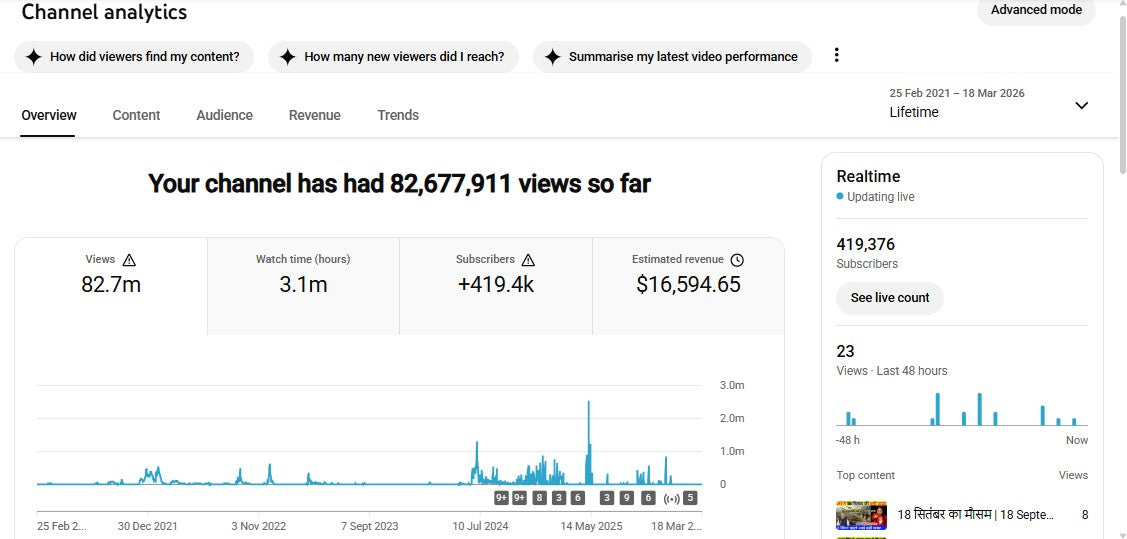This screenshot has height=539, width=1127.
Task: Open the top content video thumbnail
Action: (861, 515)
